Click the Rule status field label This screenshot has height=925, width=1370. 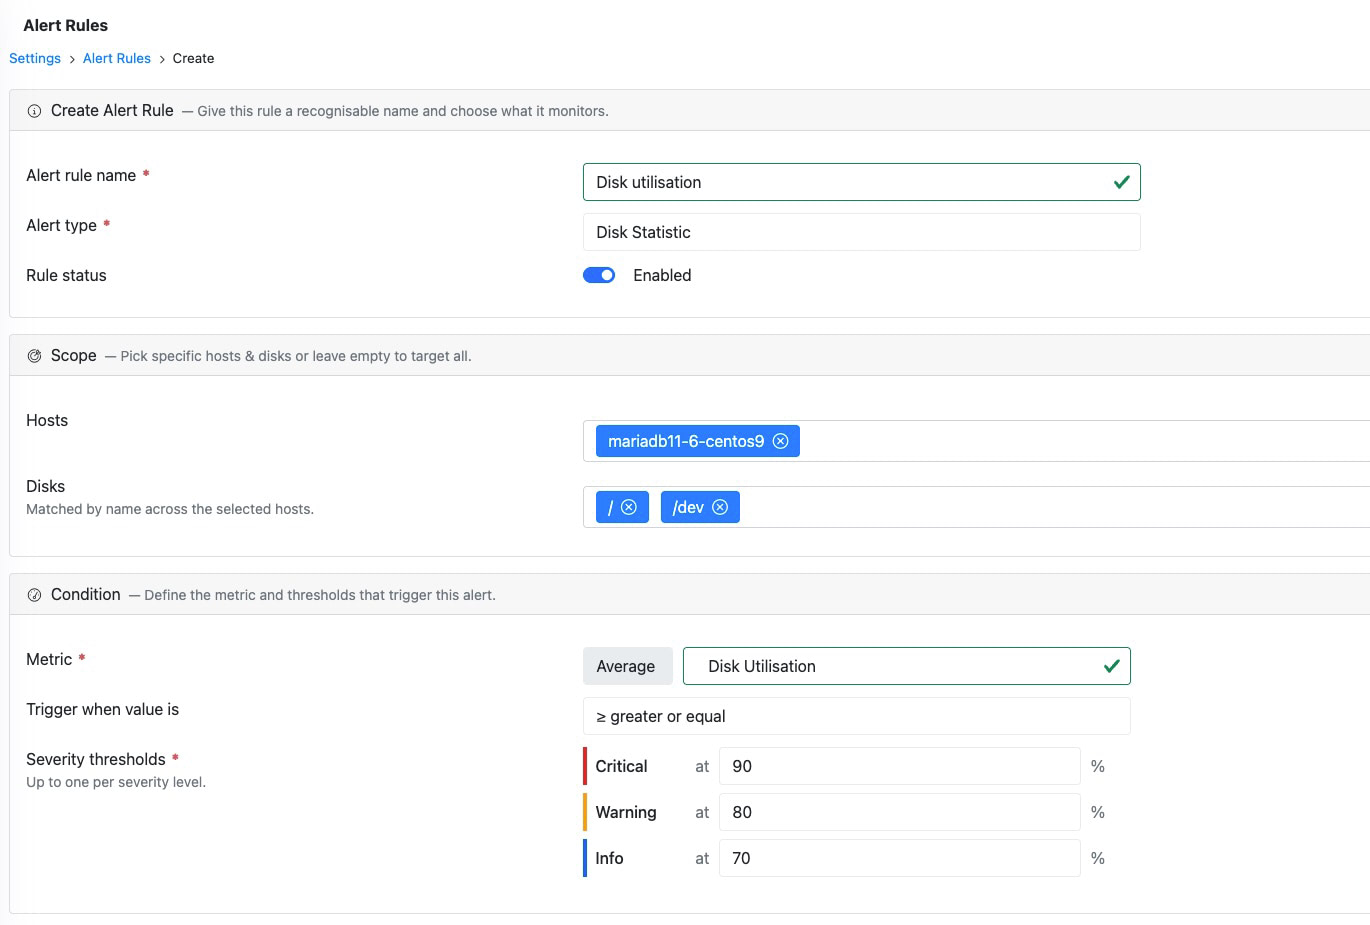tap(66, 275)
